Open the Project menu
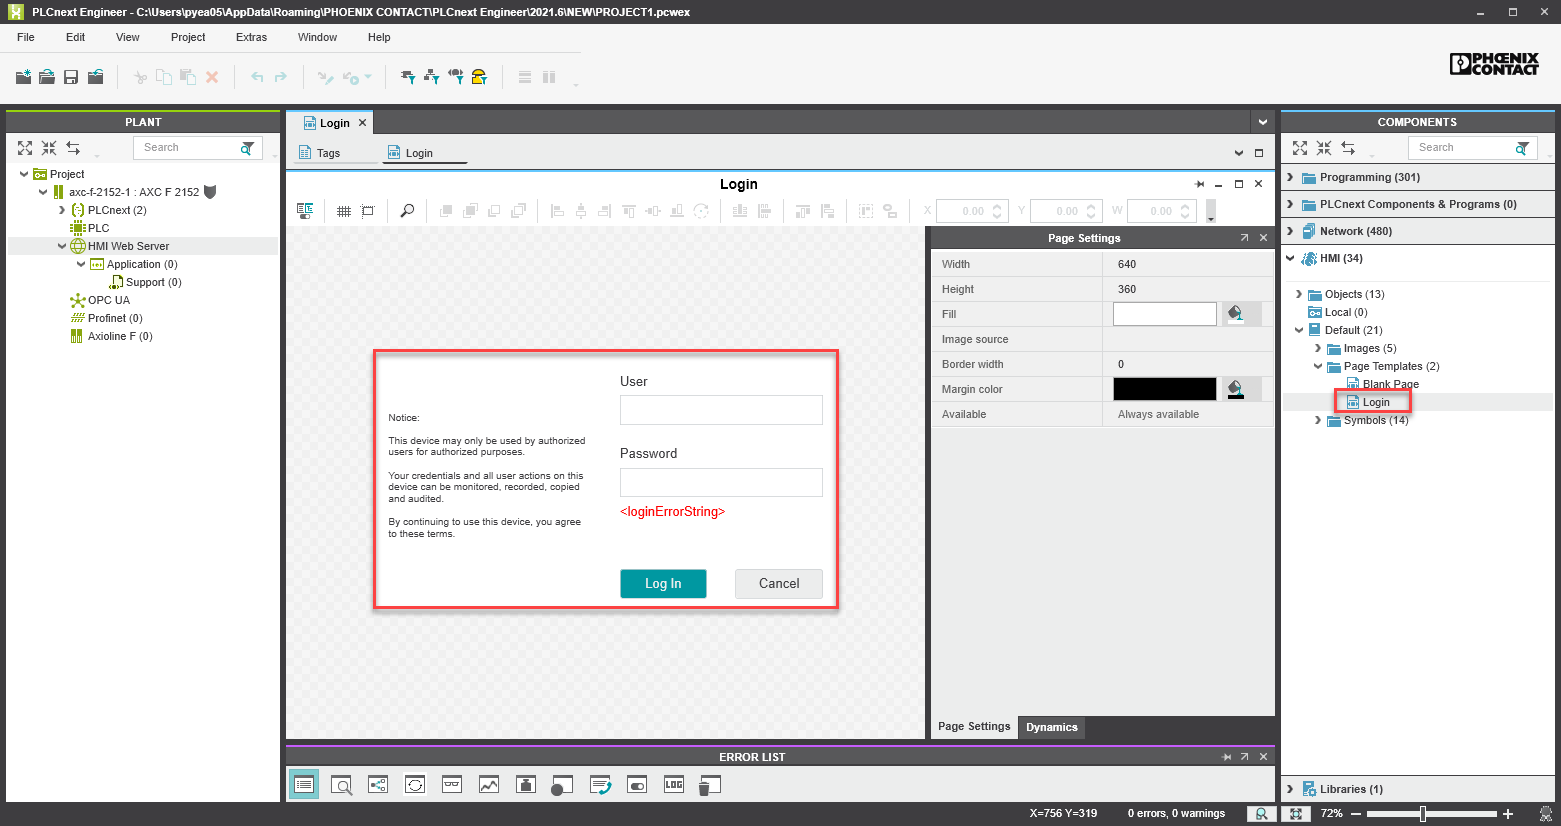 [x=188, y=37]
